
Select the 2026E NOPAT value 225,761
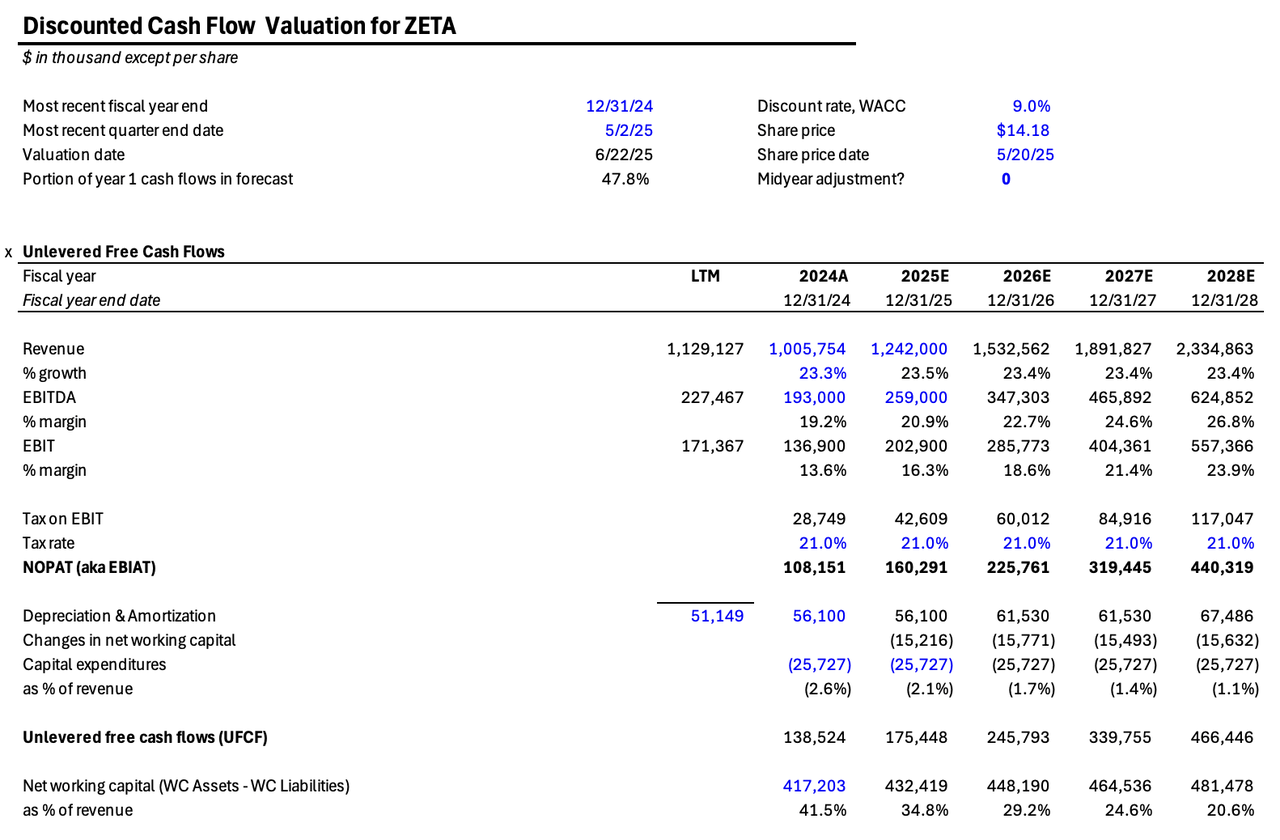click(x=1018, y=567)
